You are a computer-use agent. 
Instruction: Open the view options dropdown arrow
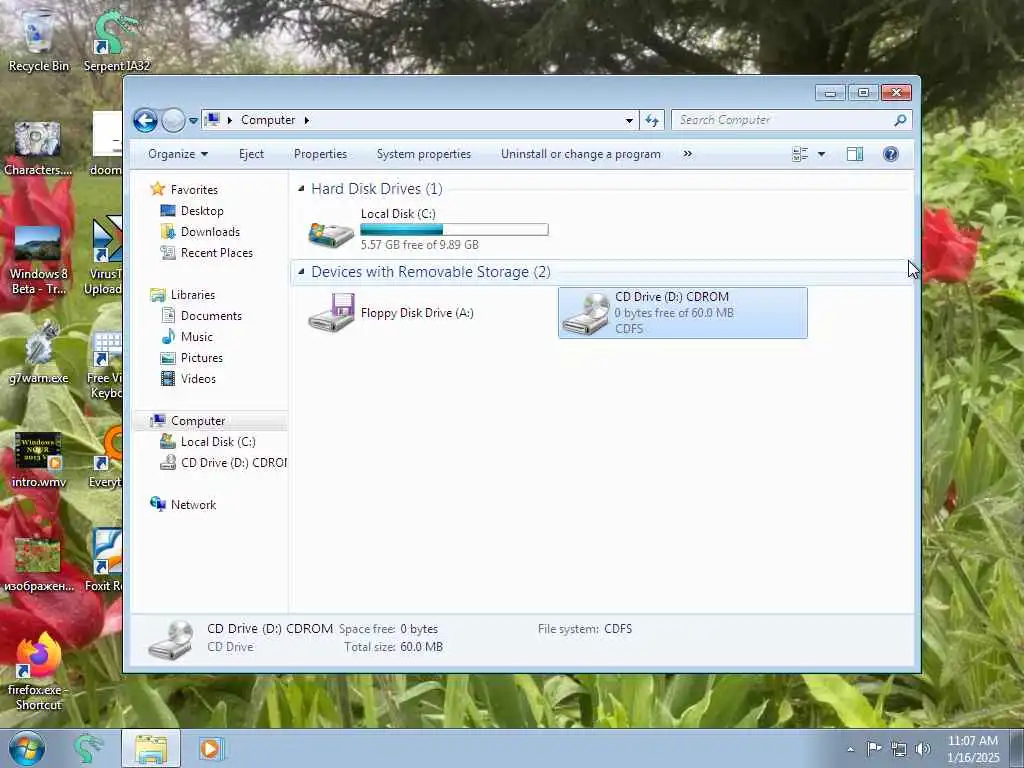point(822,154)
